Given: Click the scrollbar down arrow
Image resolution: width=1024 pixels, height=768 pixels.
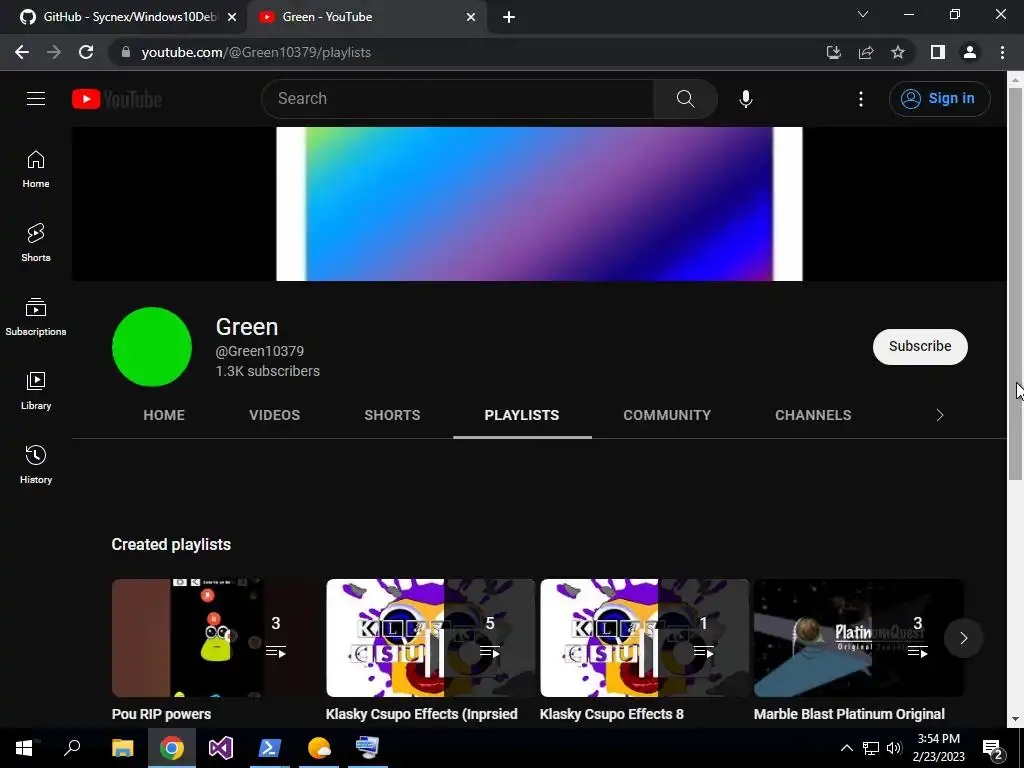Looking at the screenshot, I should (x=1015, y=719).
